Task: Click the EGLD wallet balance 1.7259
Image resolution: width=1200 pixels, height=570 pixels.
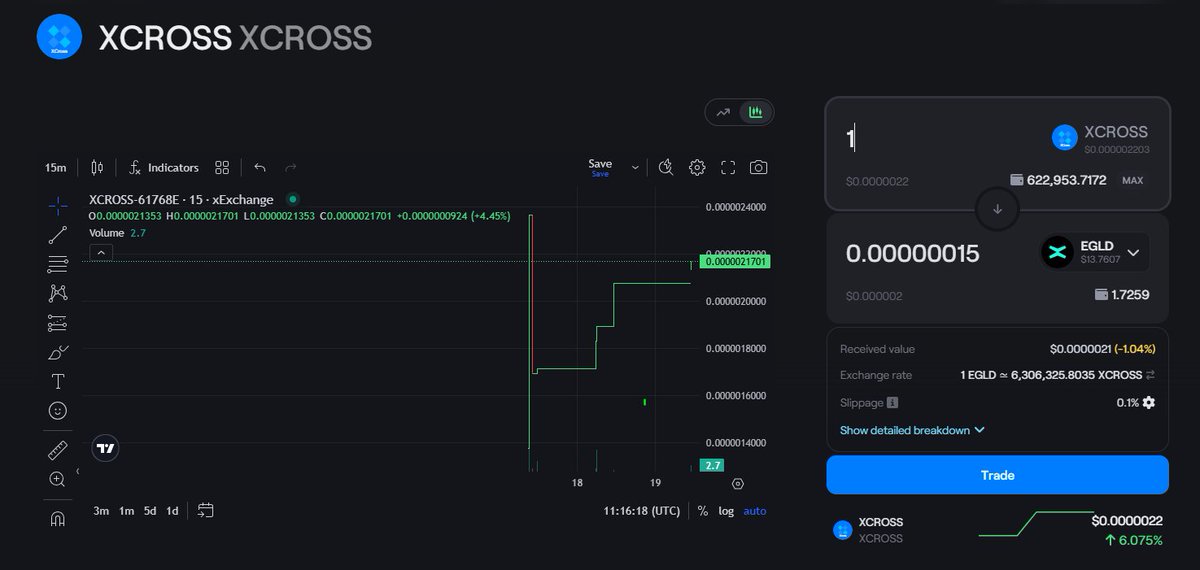Action: point(1122,295)
